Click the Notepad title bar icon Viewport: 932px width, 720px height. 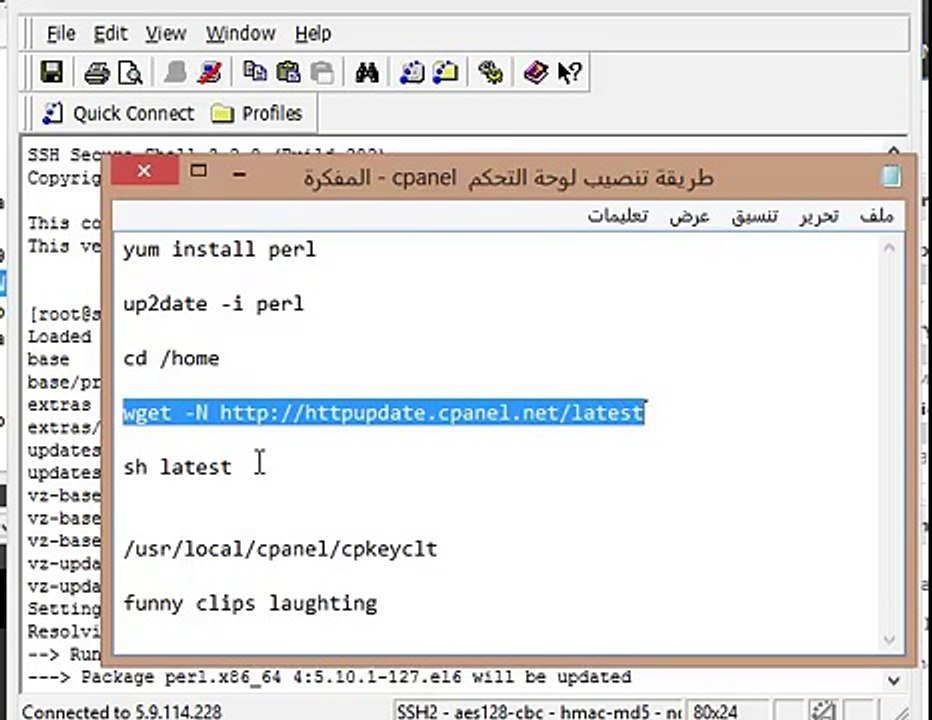click(890, 177)
